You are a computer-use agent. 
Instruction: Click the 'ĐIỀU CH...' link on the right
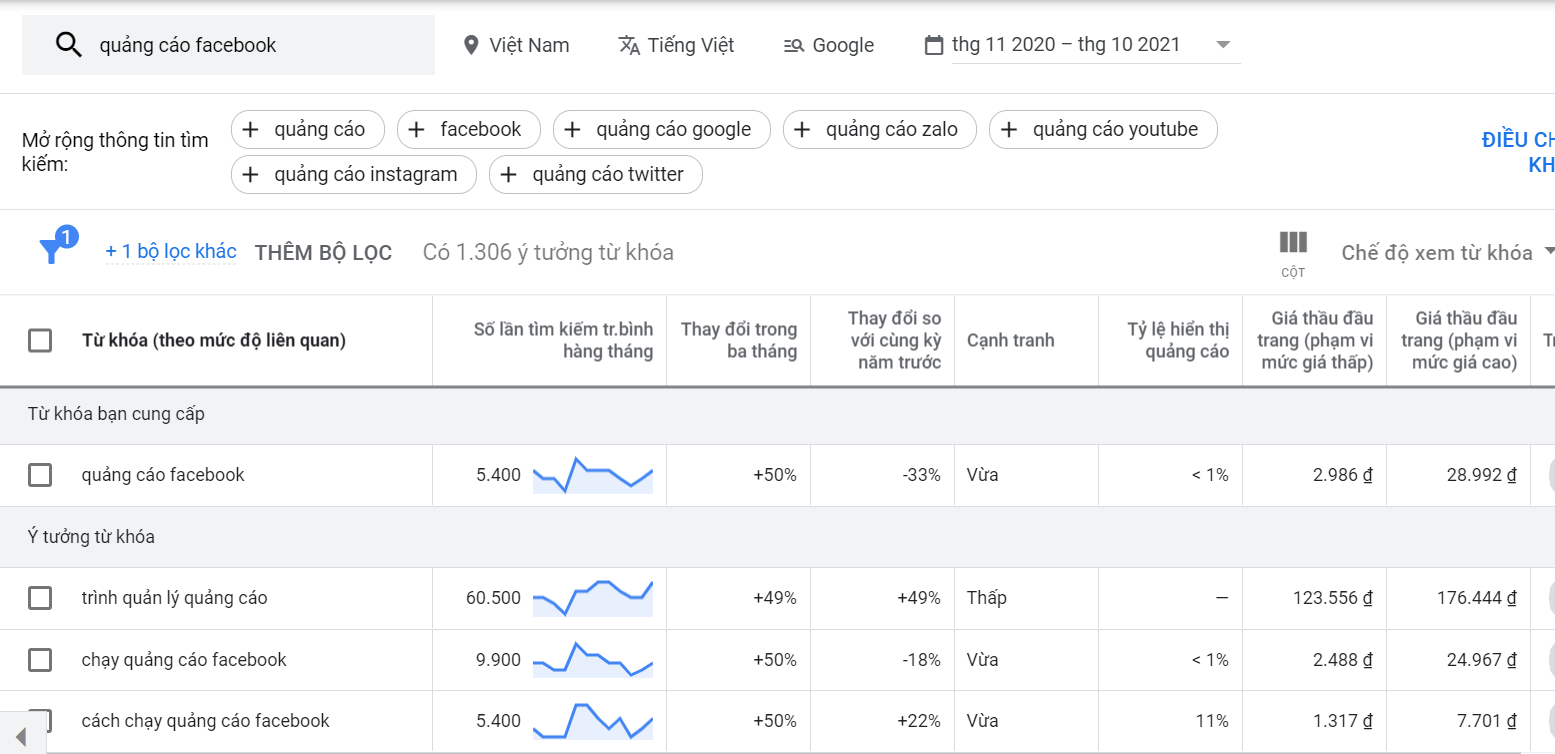(1518, 152)
